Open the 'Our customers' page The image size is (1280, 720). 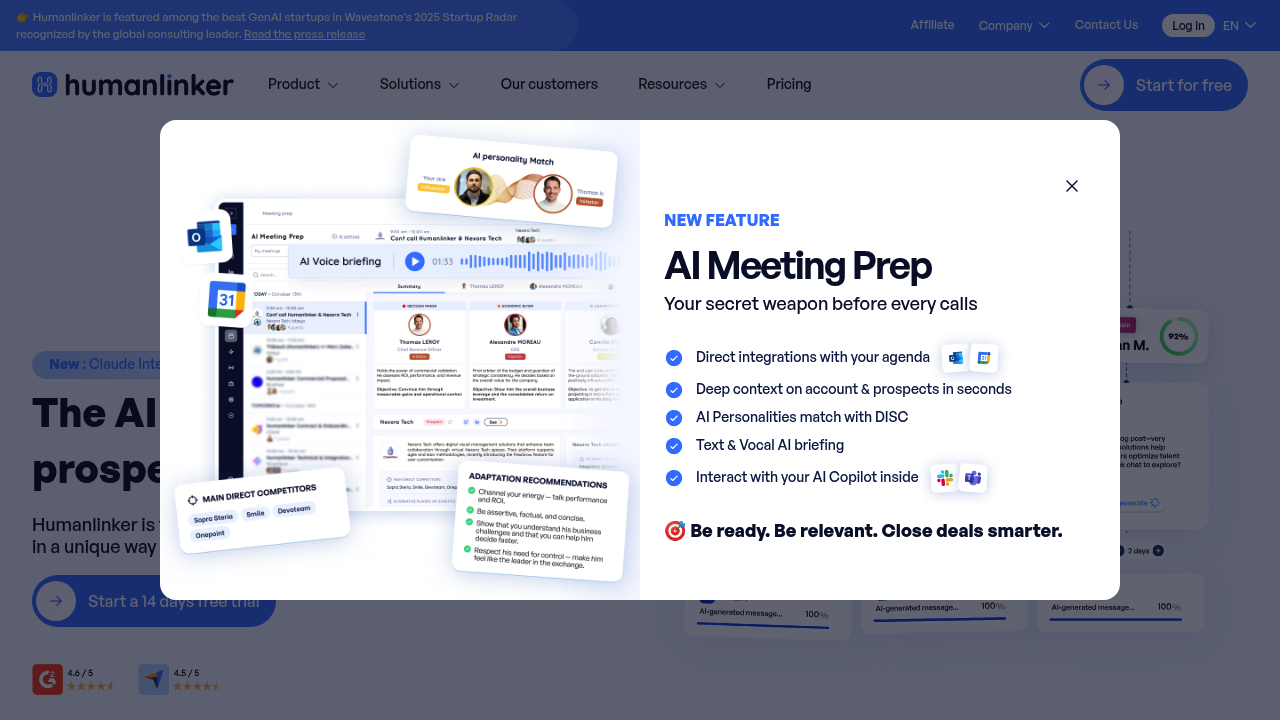(549, 85)
